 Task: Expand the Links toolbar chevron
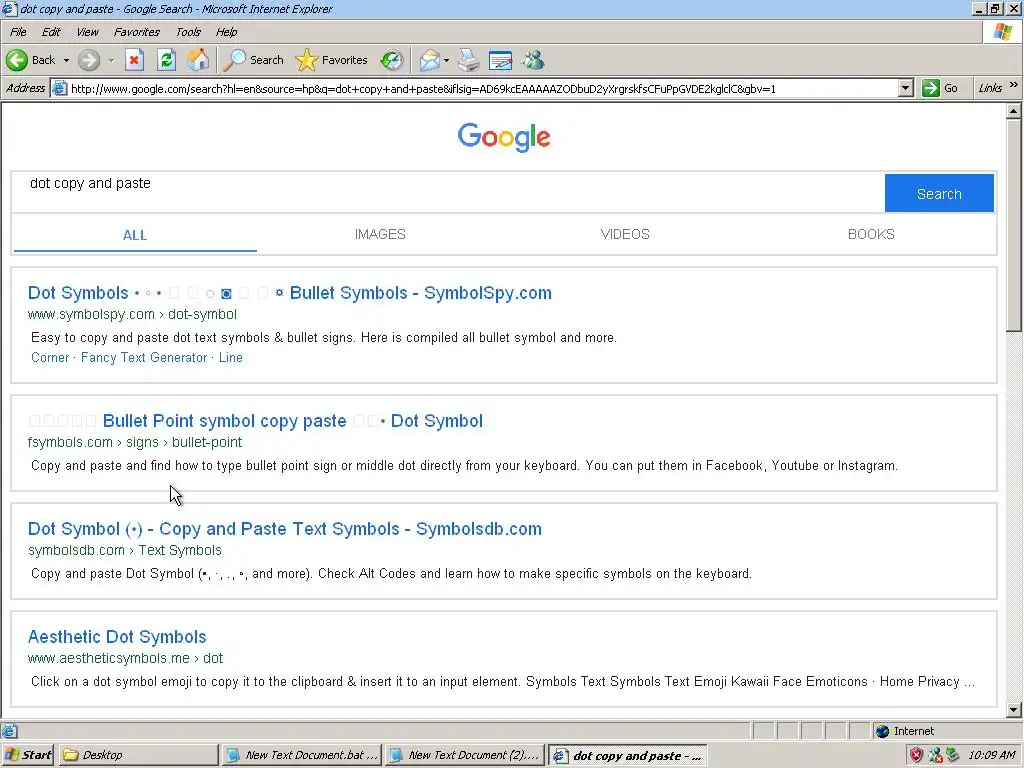1014,86
